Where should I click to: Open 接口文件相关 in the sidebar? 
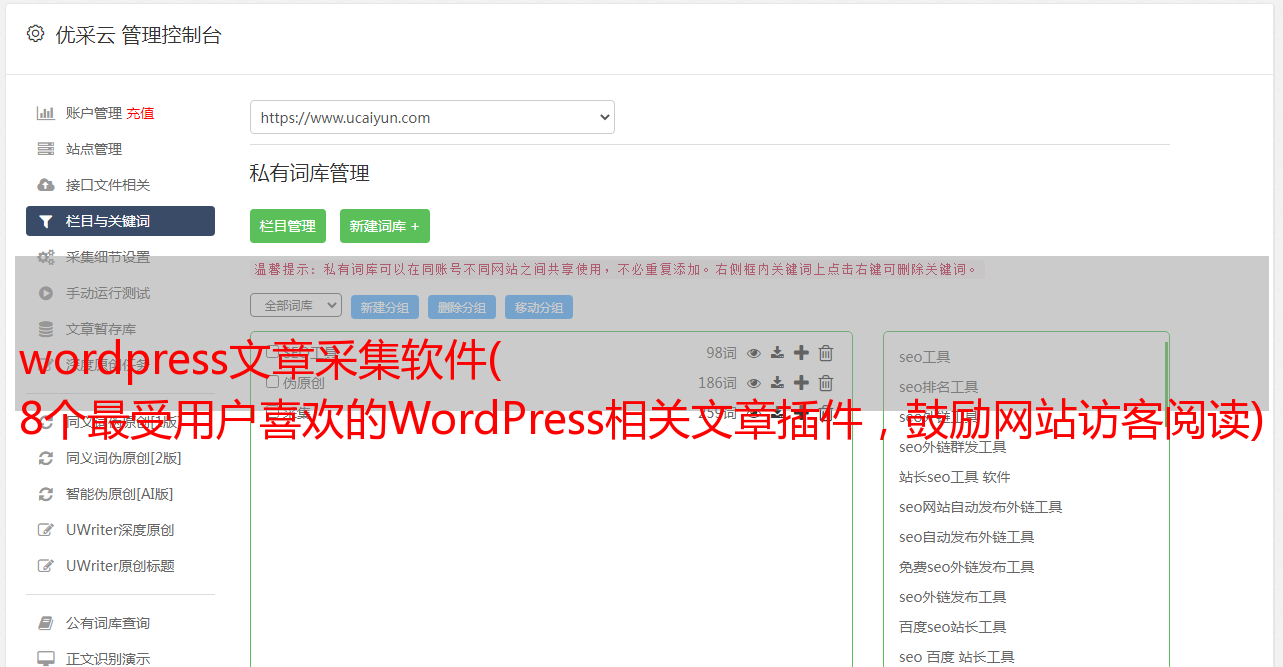108,185
